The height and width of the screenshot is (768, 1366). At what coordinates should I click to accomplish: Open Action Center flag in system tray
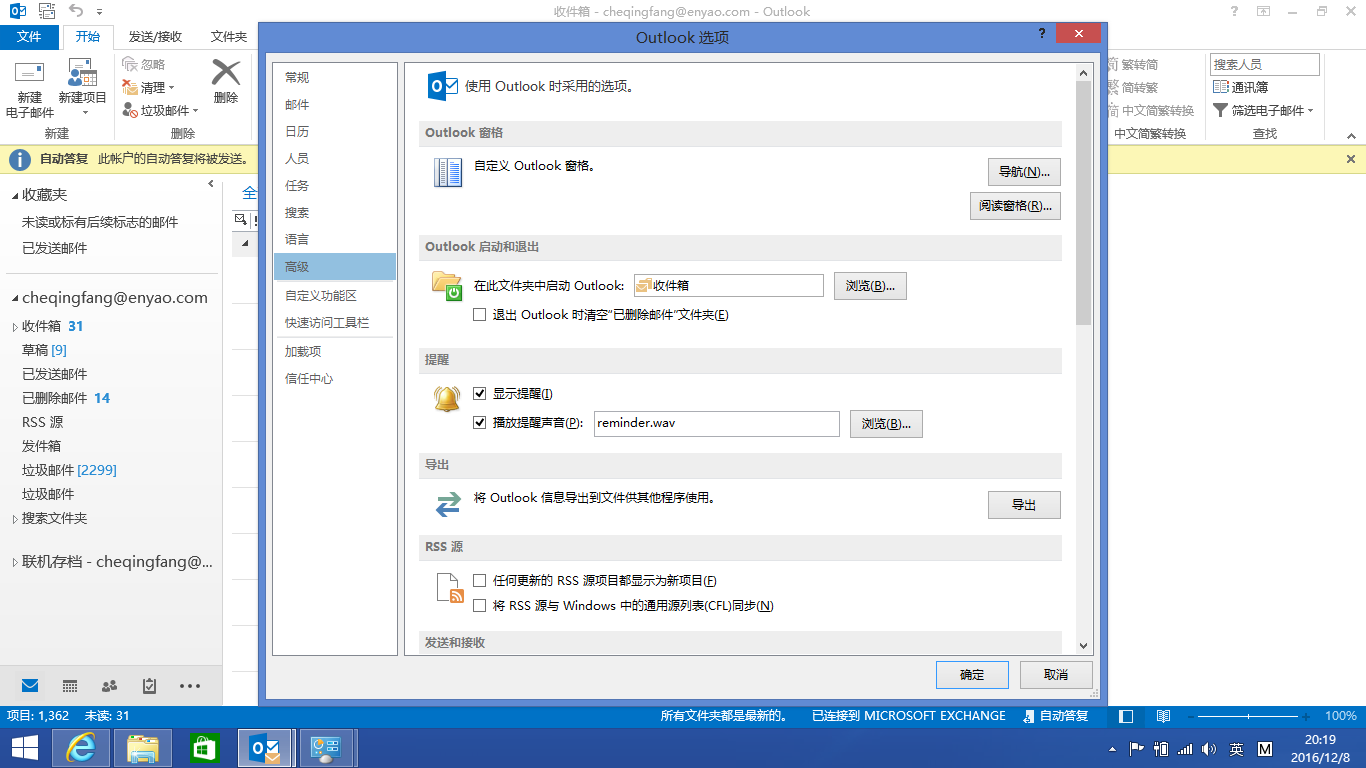tap(1137, 749)
